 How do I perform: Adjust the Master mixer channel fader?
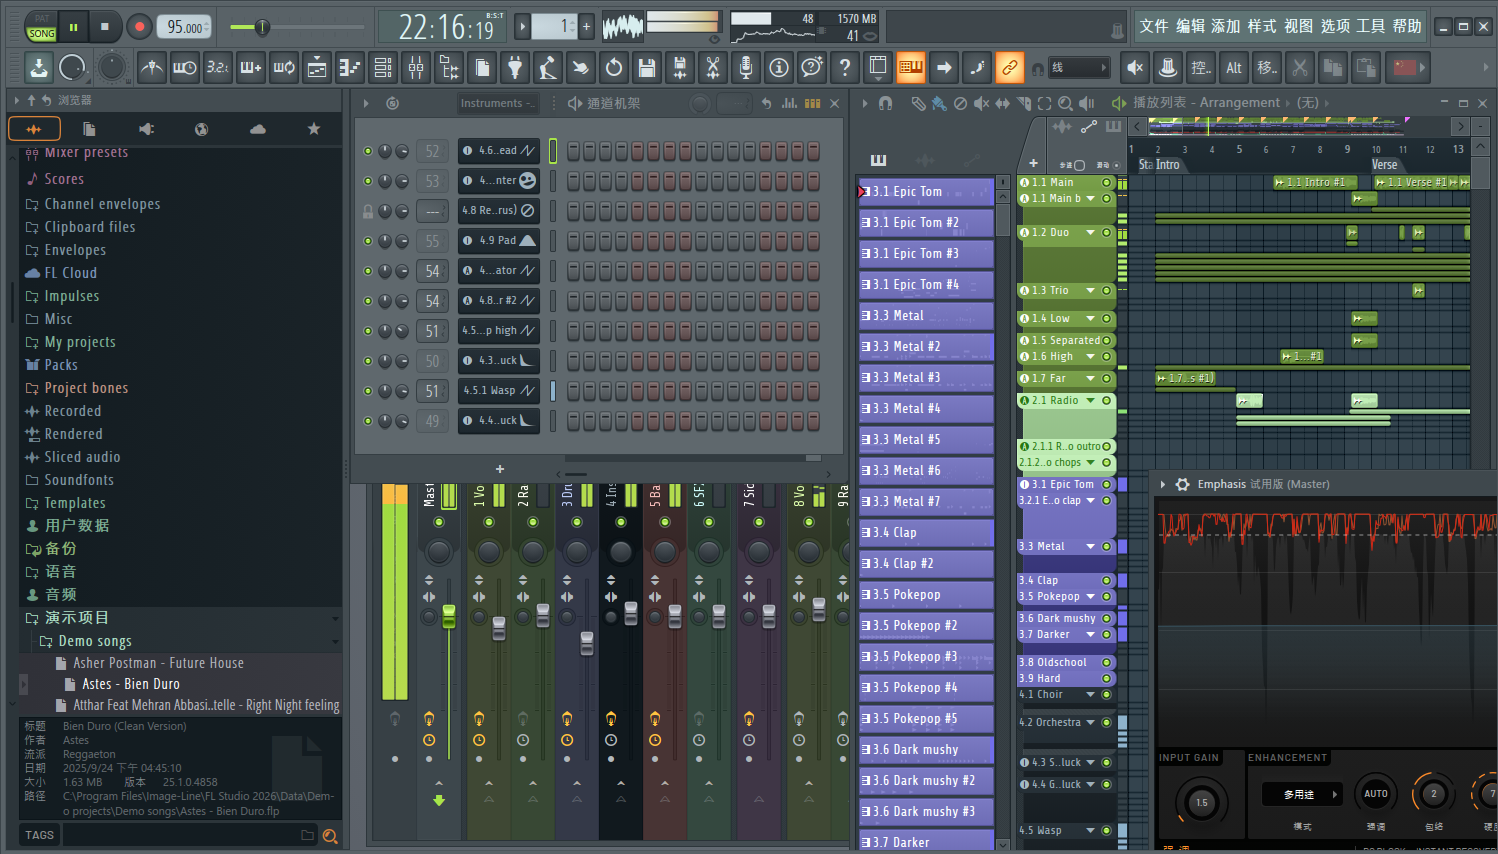(x=449, y=616)
